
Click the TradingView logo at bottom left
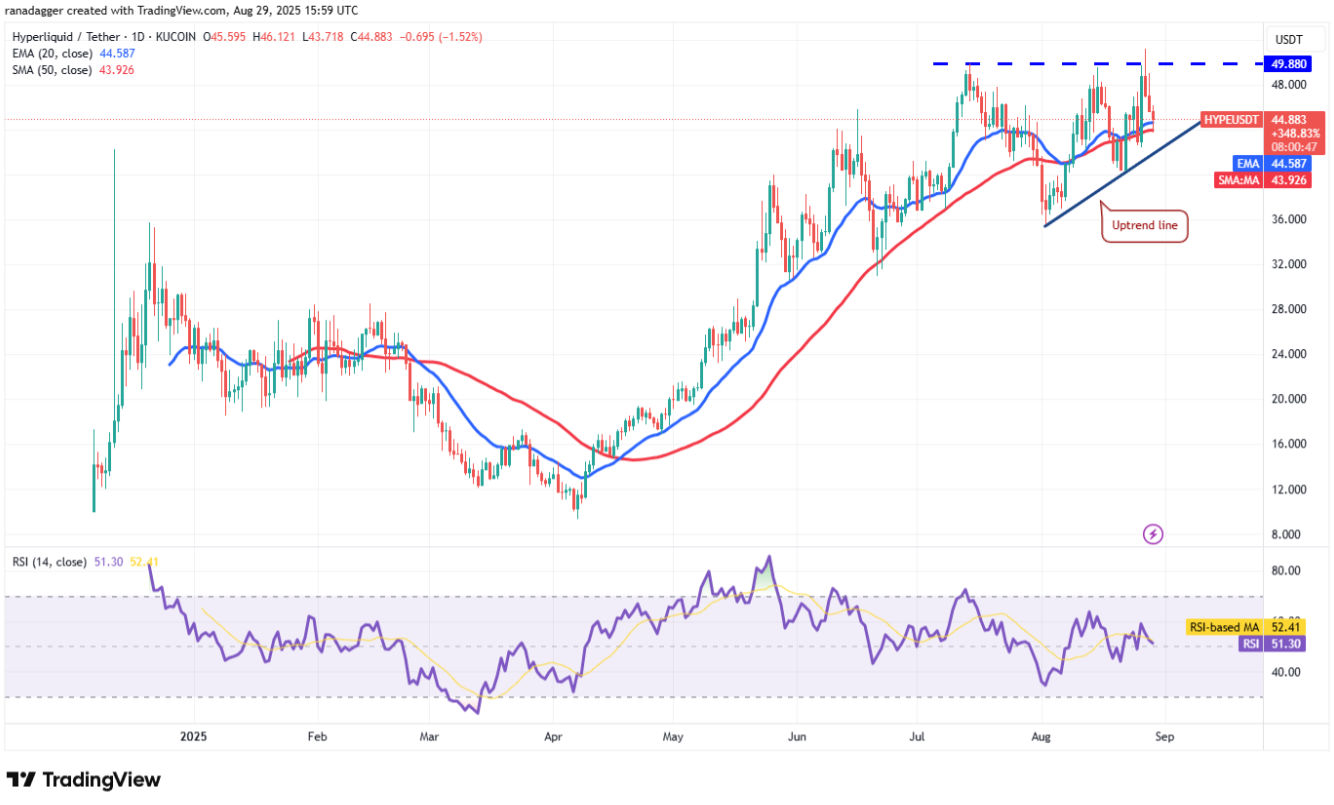(x=84, y=779)
